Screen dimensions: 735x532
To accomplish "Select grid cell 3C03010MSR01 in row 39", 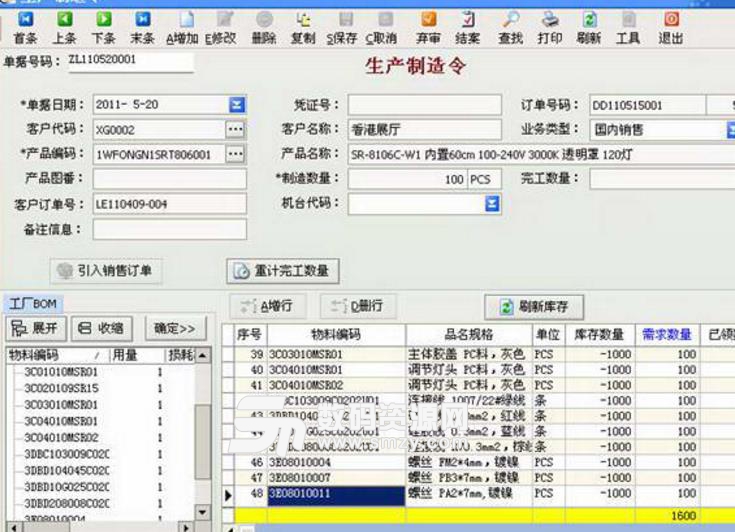I will click(336, 354).
